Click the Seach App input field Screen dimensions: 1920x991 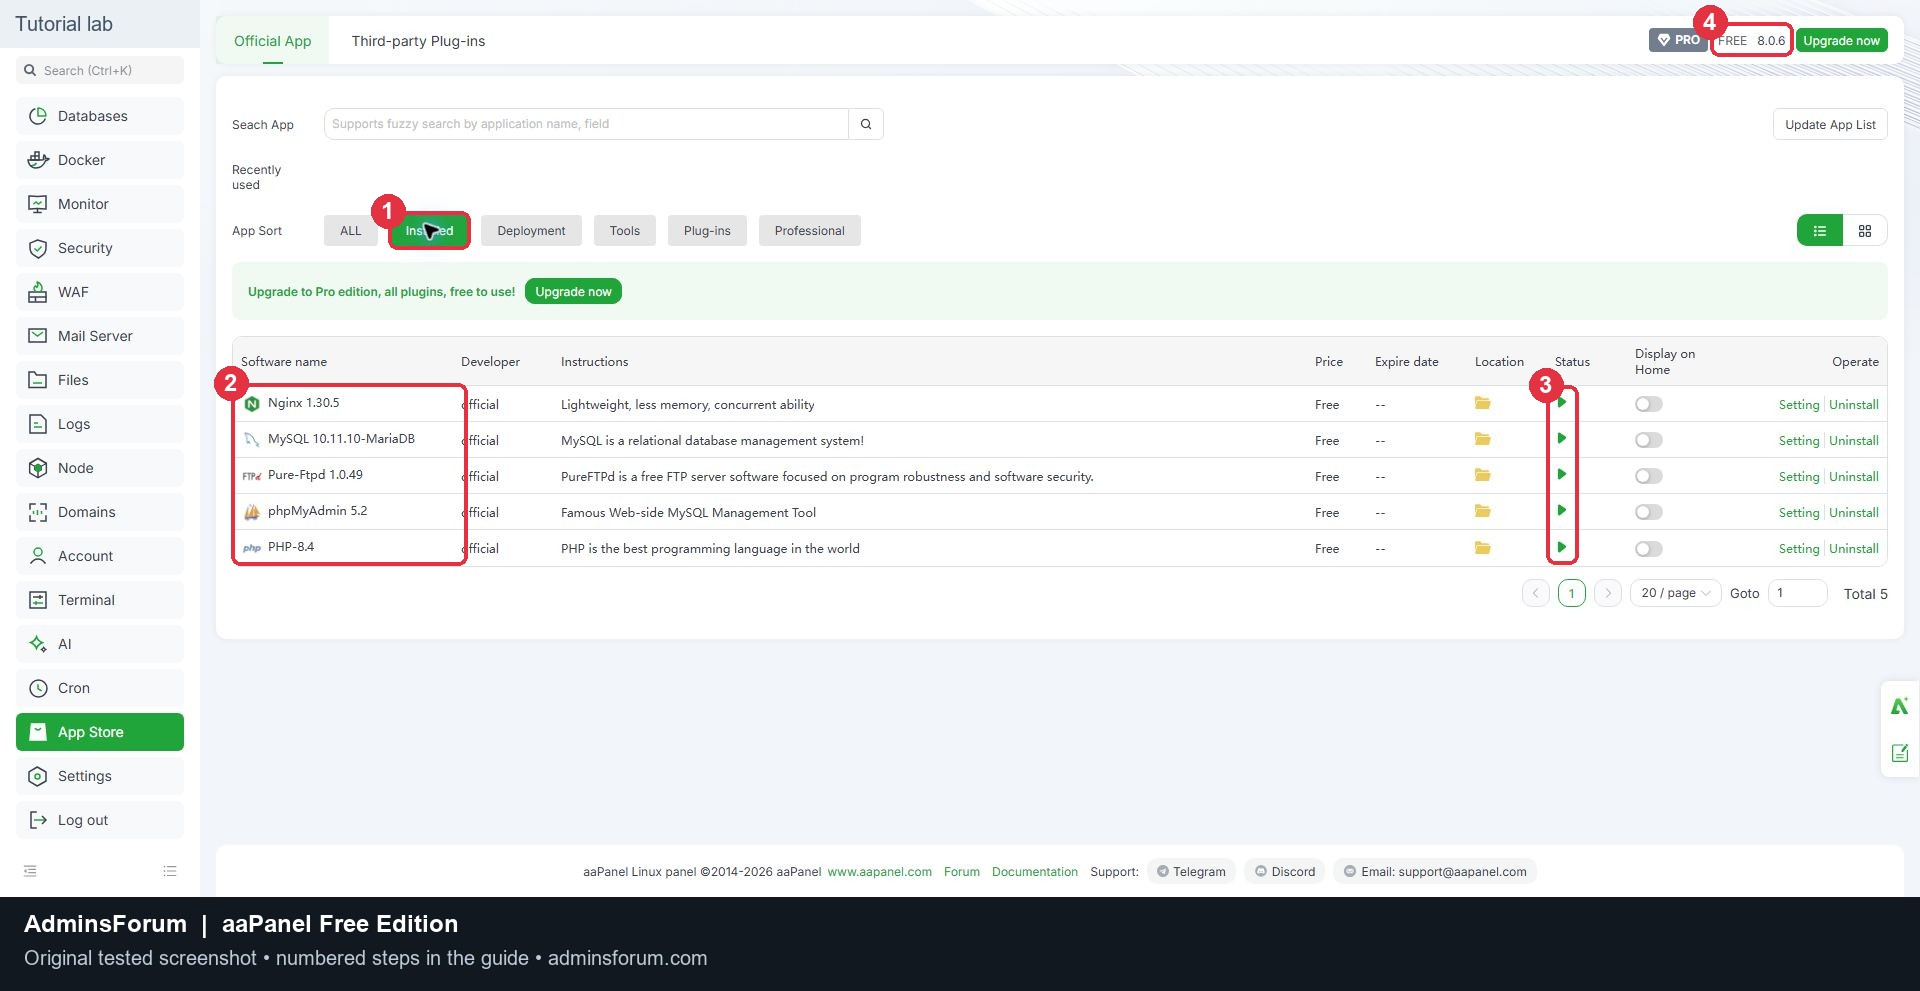point(586,124)
